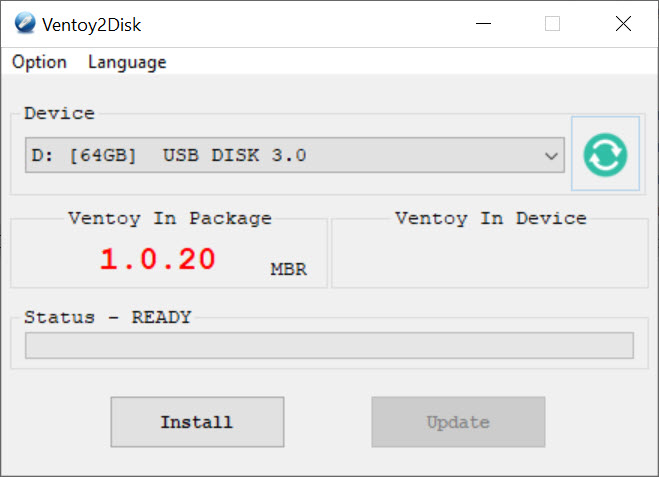Viewport: 659px width, 477px height.
Task: Click the status progress bar
Action: [x=329, y=345]
